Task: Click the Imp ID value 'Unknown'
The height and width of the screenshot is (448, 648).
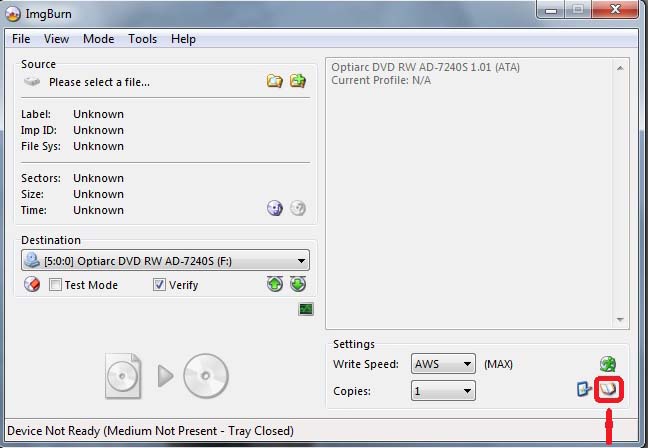Action: (98, 130)
